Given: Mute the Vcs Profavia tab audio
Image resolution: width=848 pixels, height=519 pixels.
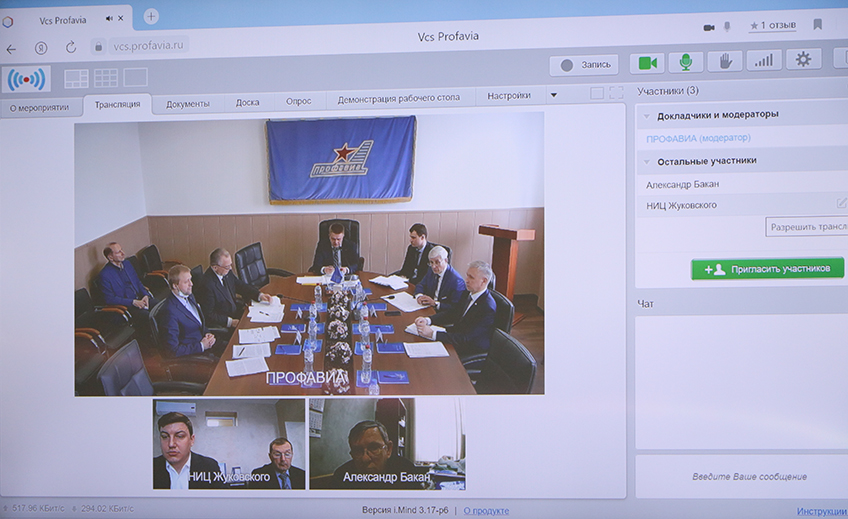Looking at the screenshot, I should tap(109, 18).
